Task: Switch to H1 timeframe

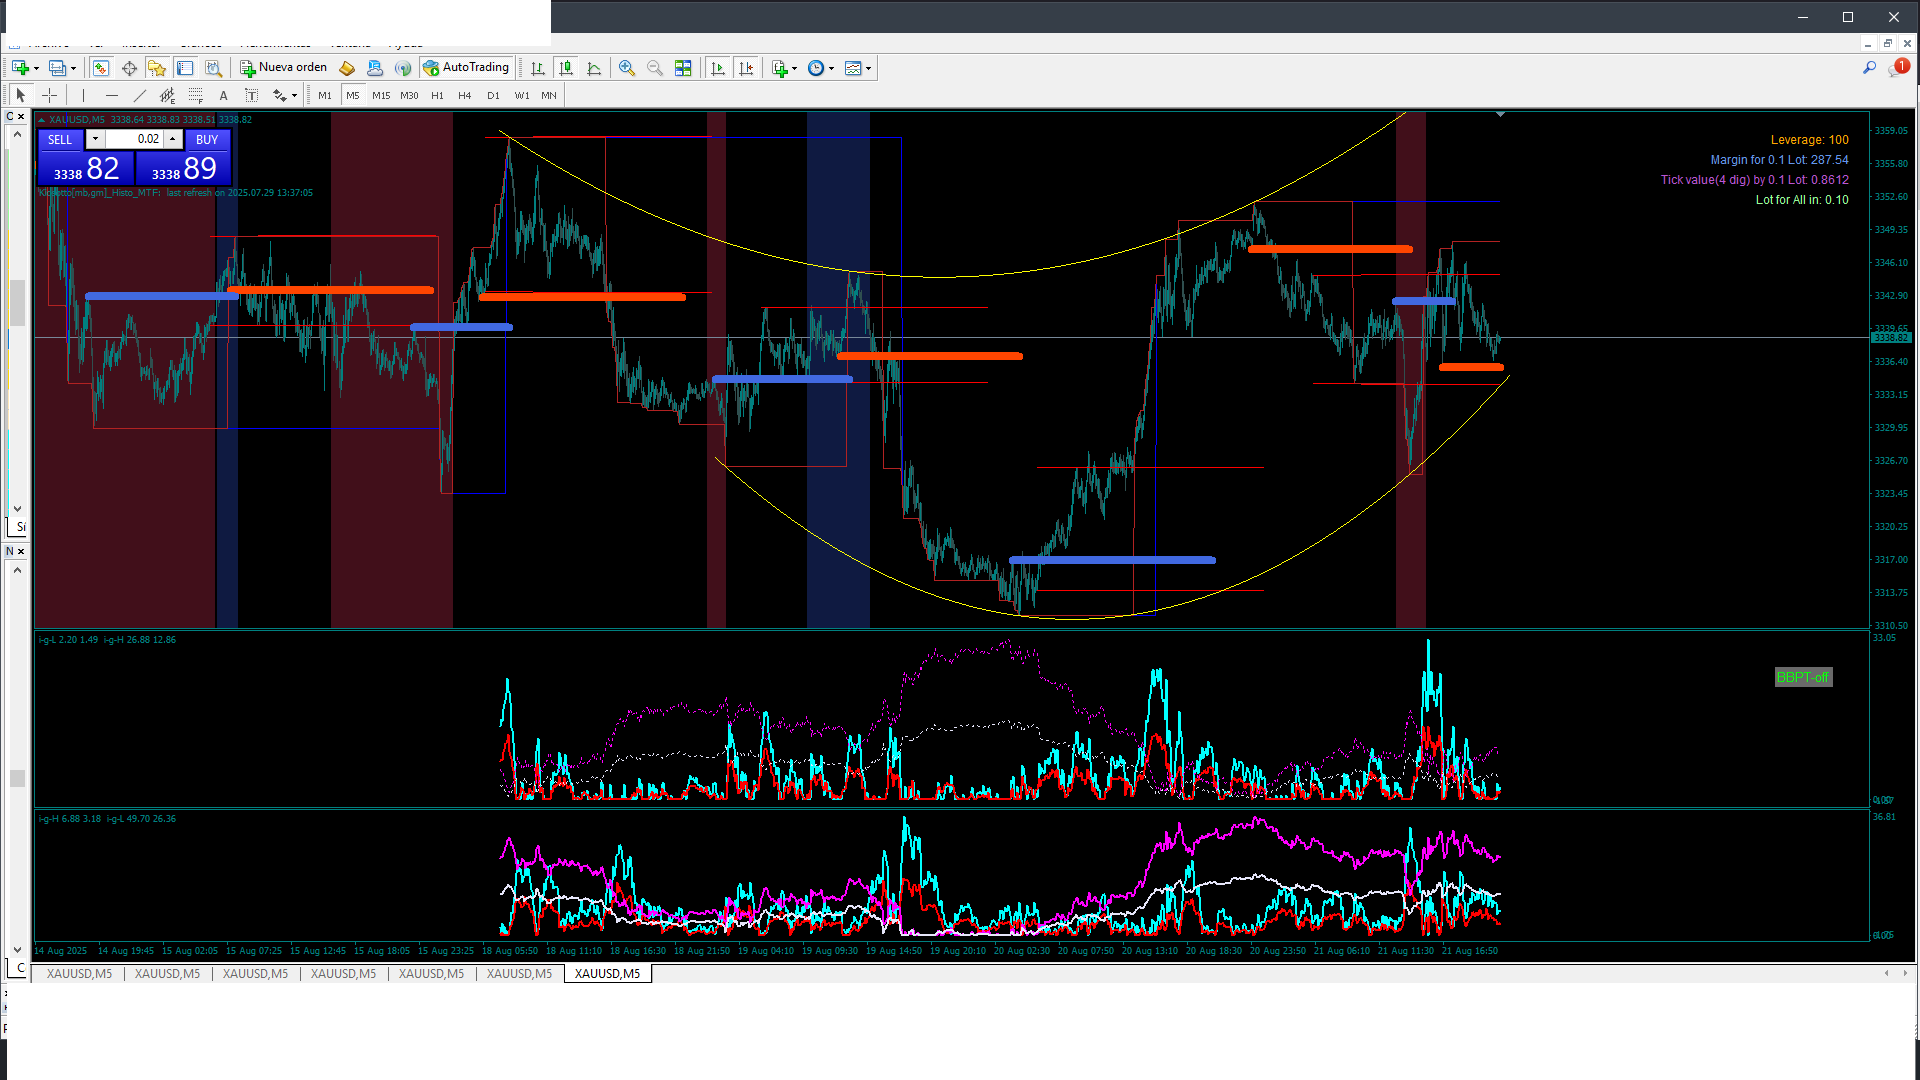Action: click(437, 95)
